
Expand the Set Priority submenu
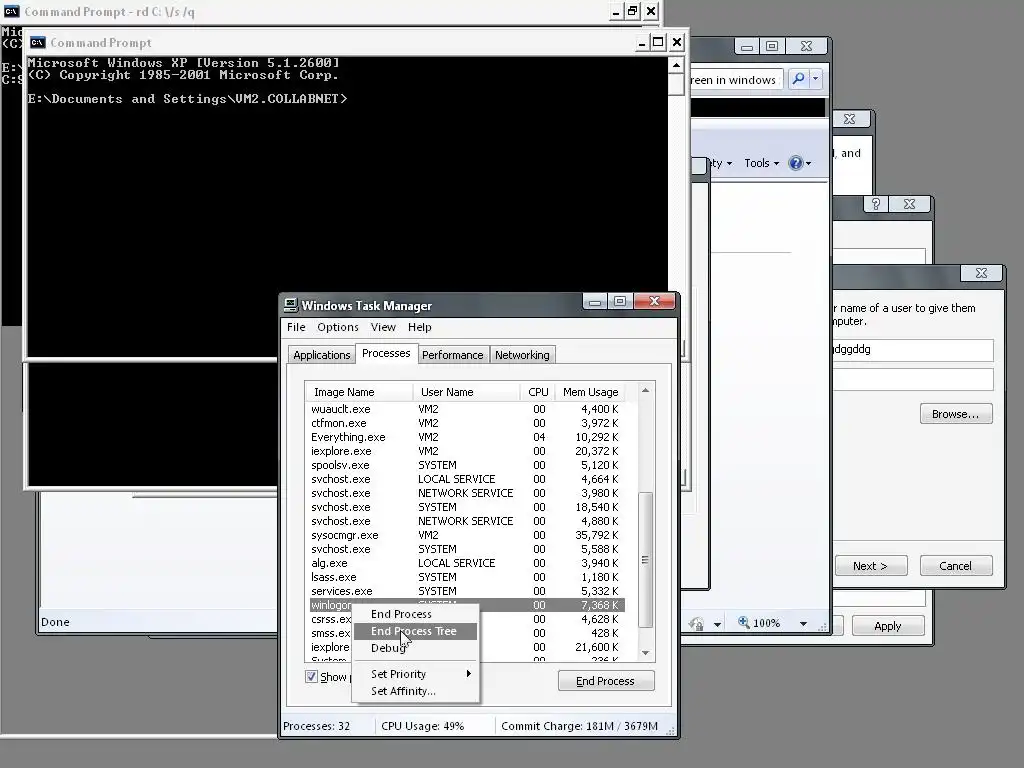click(x=415, y=674)
